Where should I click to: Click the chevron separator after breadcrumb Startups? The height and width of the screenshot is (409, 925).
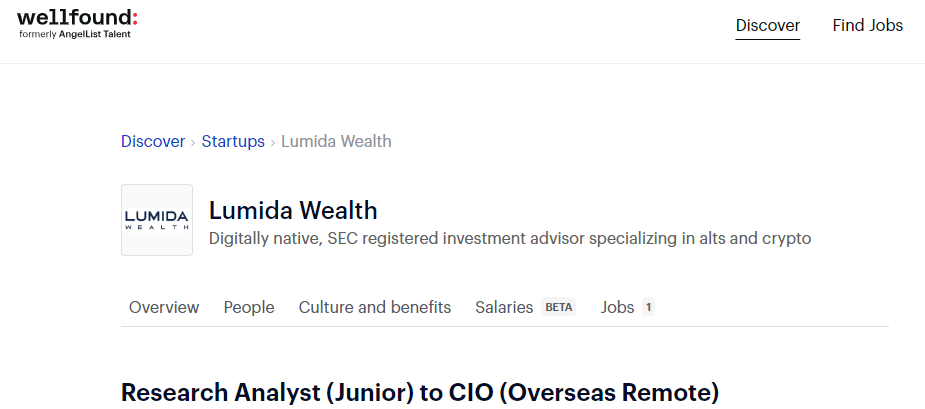click(x=273, y=142)
